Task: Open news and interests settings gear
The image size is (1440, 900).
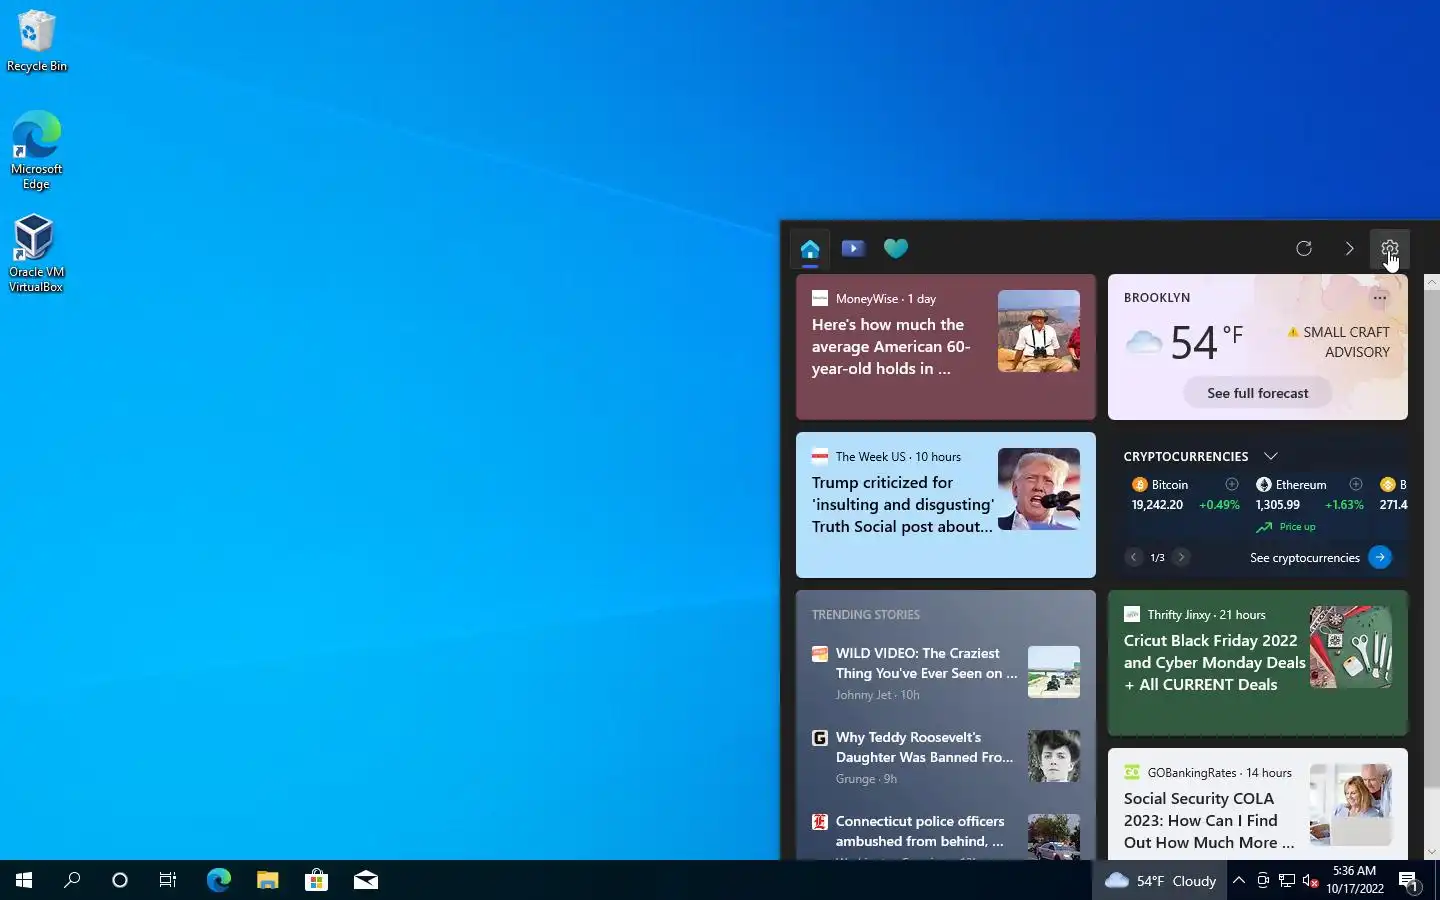Action: (x=1389, y=249)
